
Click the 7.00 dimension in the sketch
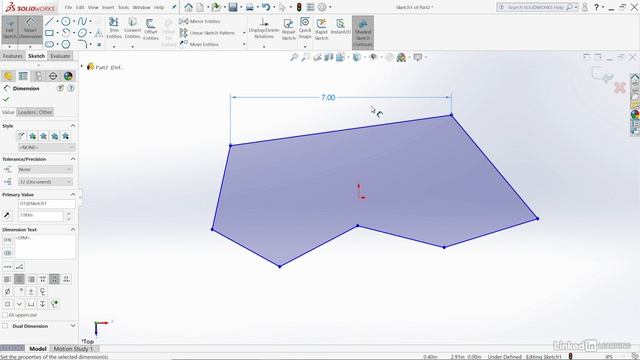pos(328,98)
